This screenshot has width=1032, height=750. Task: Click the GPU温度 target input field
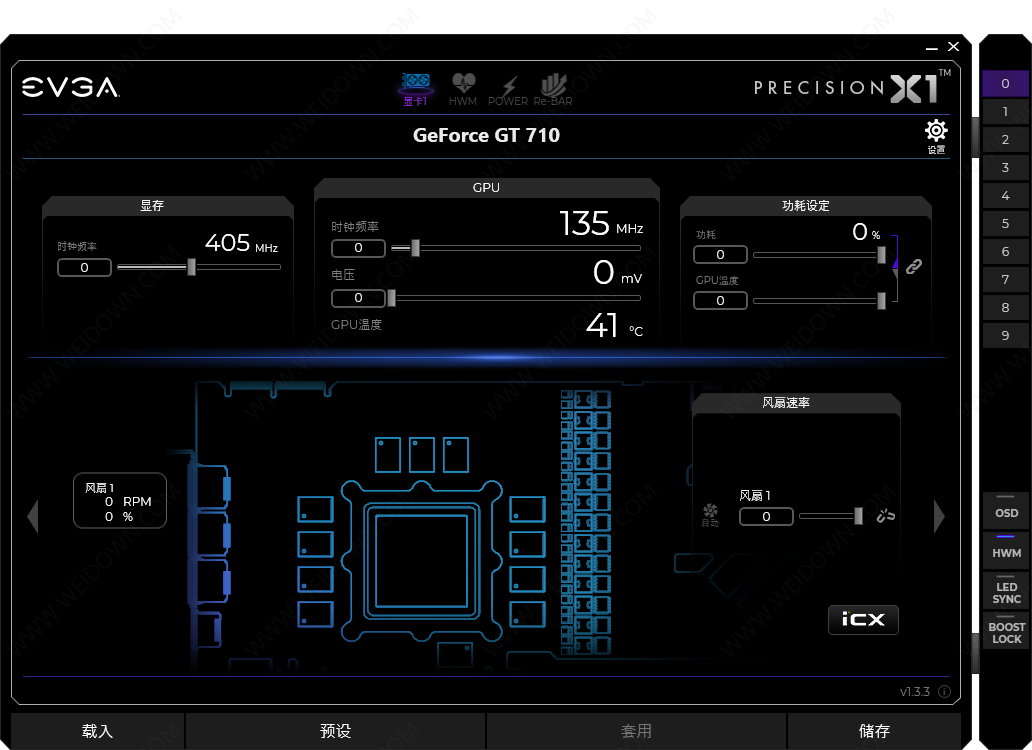click(x=720, y=301)
